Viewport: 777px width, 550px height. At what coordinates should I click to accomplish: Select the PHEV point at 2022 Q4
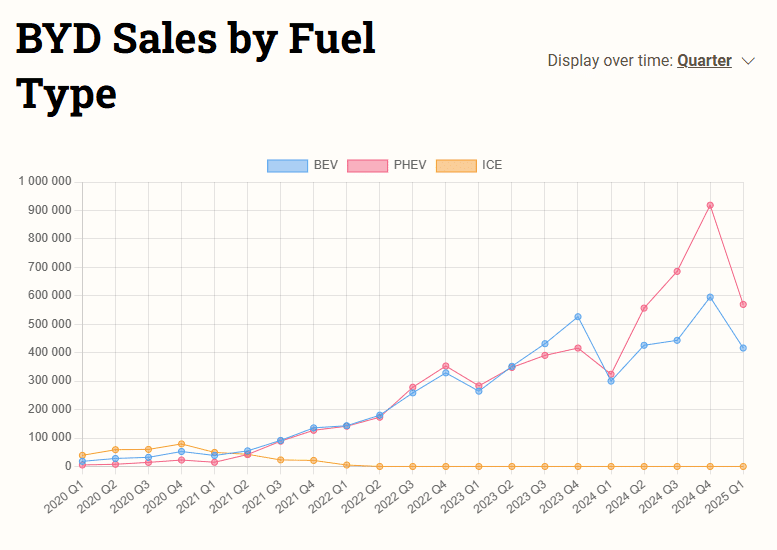(446, 366)
